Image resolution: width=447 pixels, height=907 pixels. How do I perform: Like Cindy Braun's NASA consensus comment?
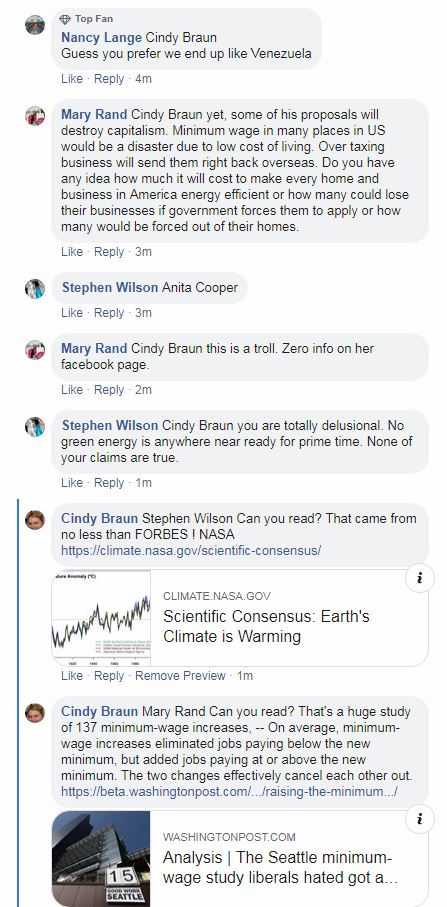[x=72, y=676]
